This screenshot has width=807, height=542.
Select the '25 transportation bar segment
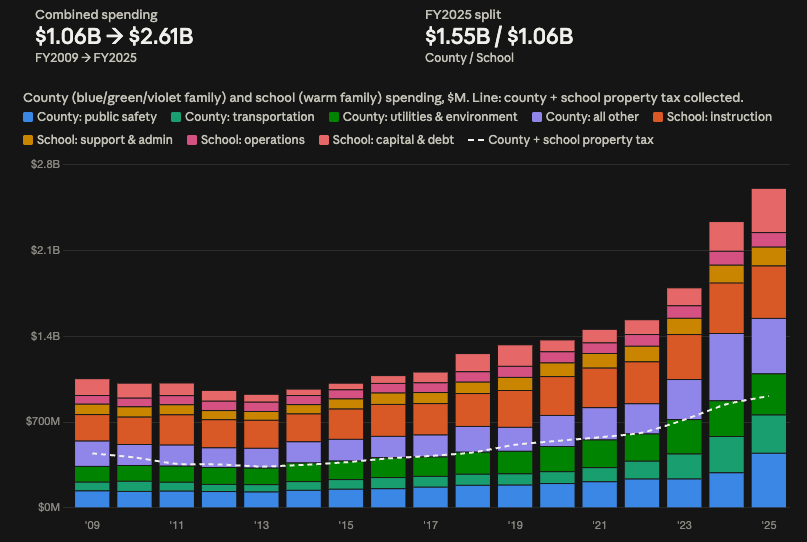[x=769, y=434]
